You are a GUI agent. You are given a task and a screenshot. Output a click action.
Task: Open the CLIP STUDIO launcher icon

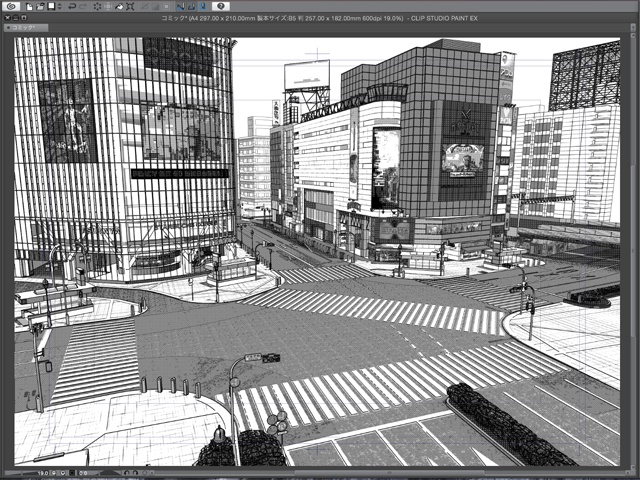pos(11,6)
